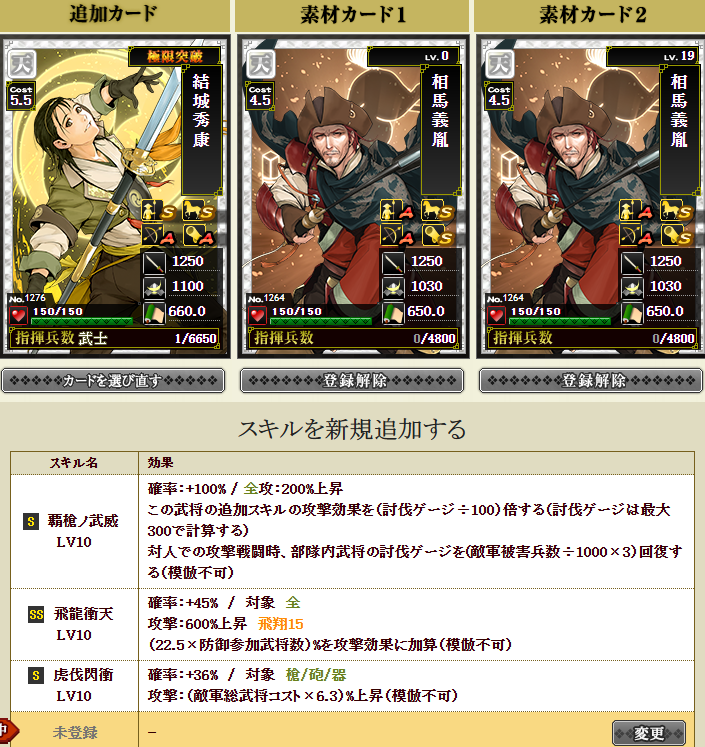Click 登録解除 under 素材カード1
705x747 pixels.
pos(352,381)
